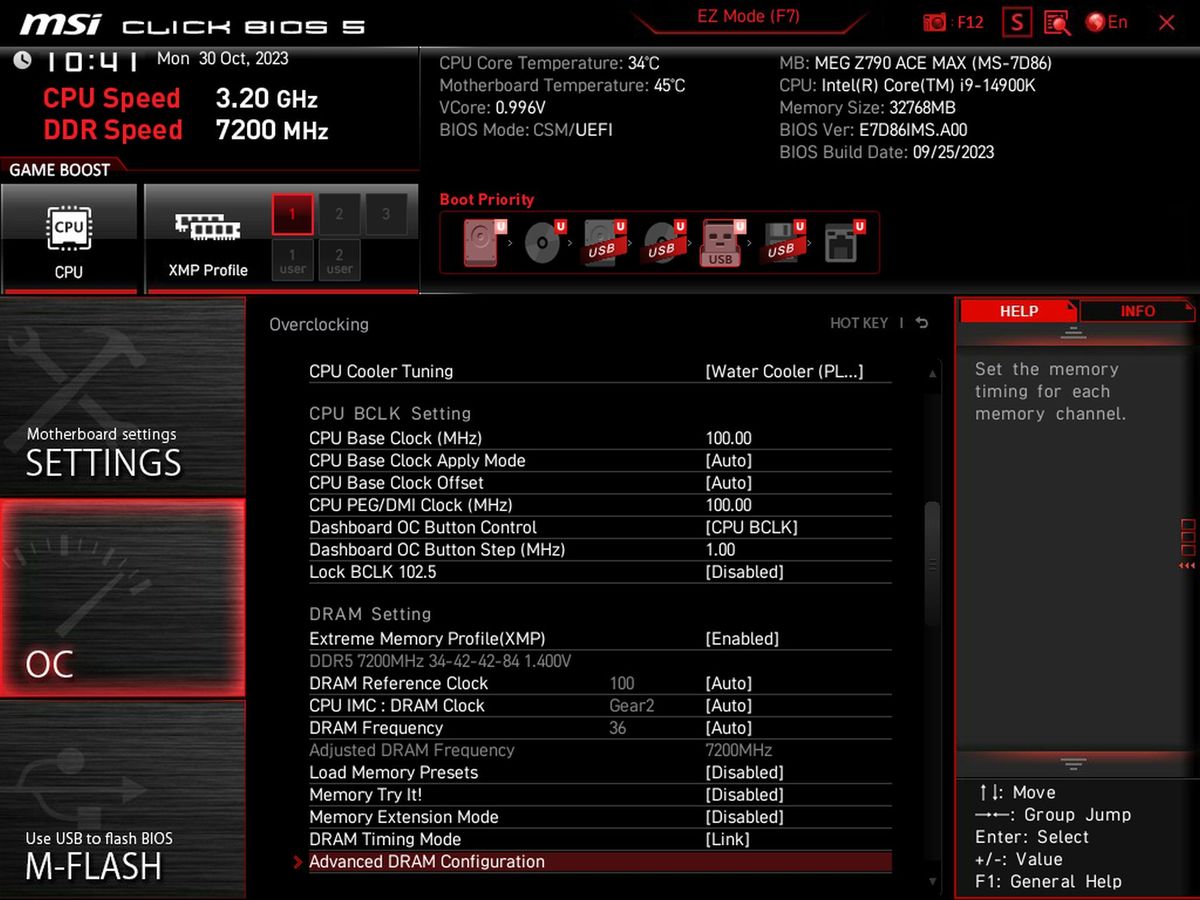Select XMP user profile 2
Viewport: 1200px width, 900px height.
coord(339,260)
